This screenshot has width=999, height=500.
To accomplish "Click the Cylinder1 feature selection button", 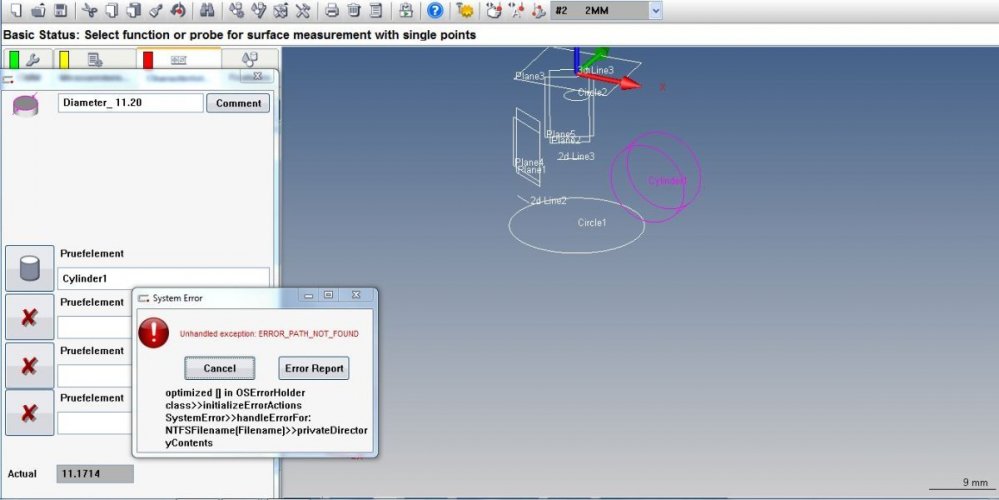I will 29,269.
